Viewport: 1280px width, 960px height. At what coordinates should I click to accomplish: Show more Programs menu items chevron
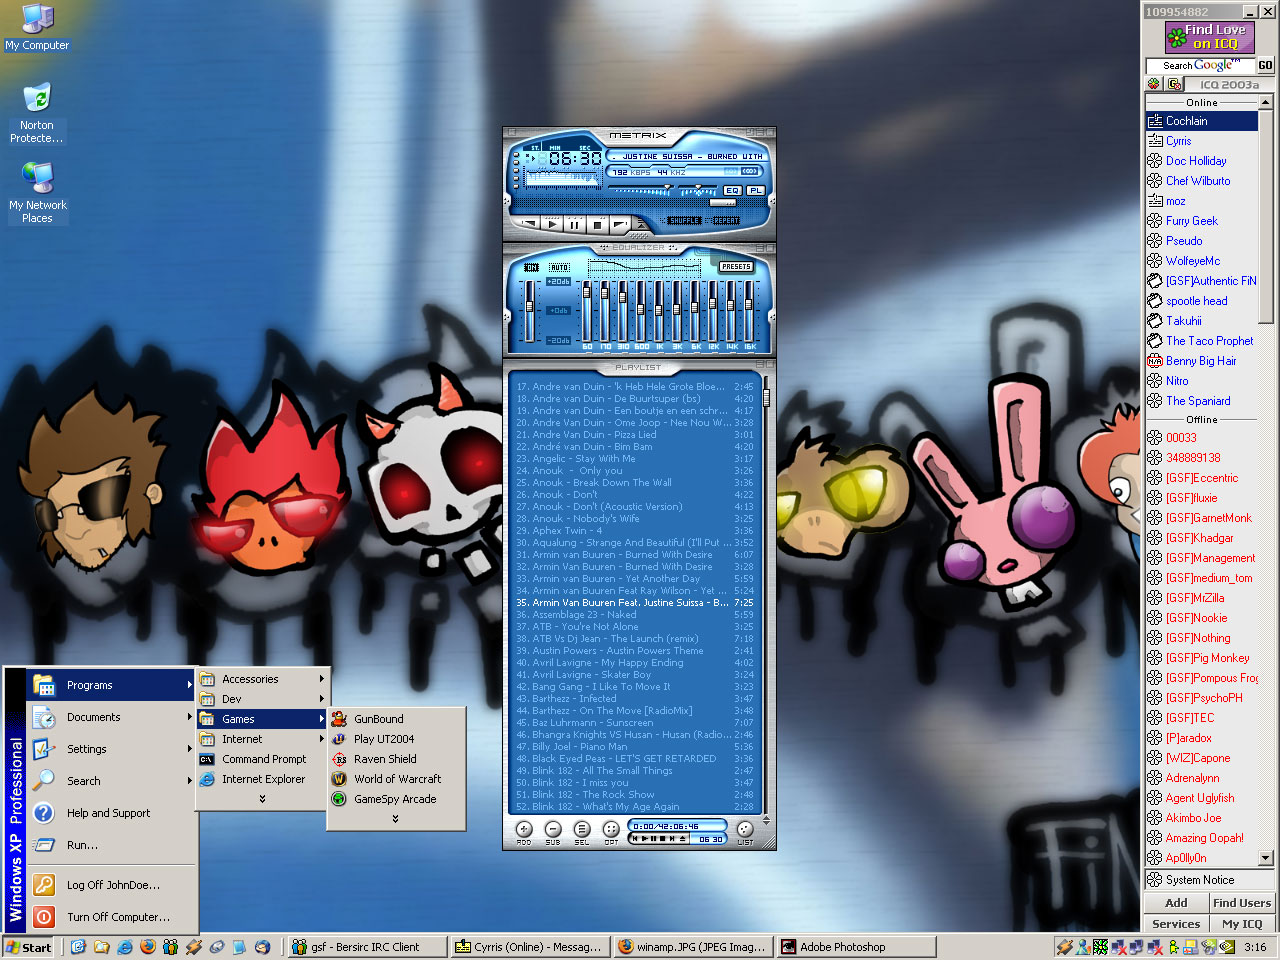point(262,799)
